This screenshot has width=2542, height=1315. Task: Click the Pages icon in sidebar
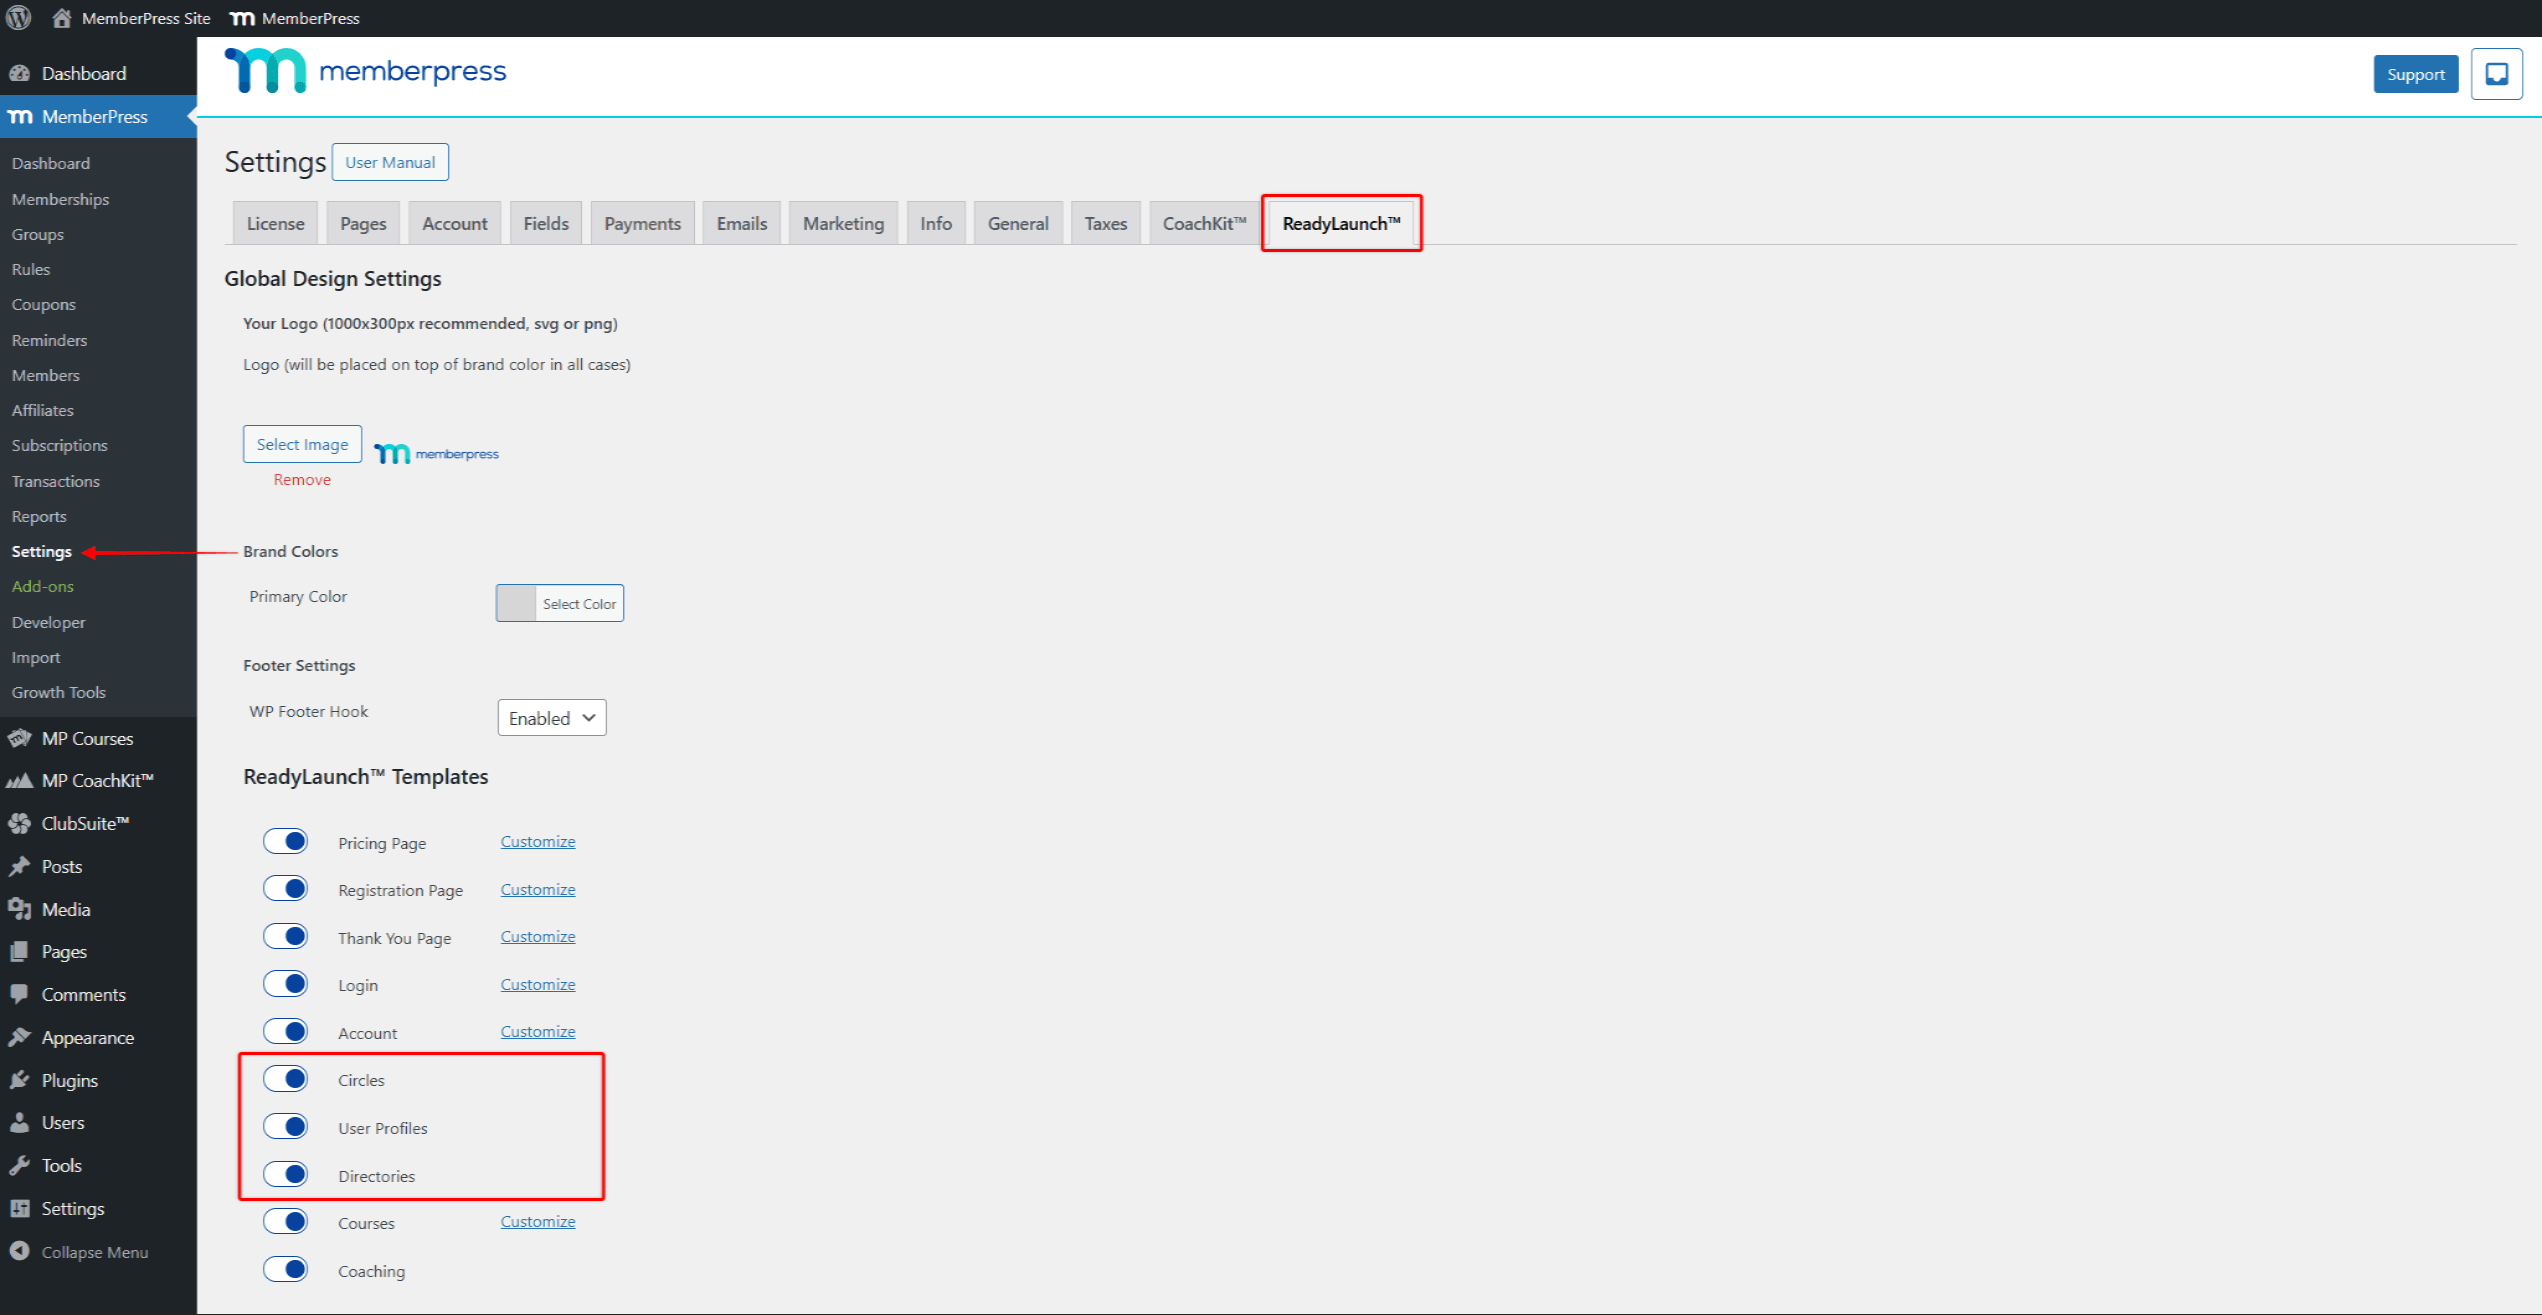click(20, 952)
